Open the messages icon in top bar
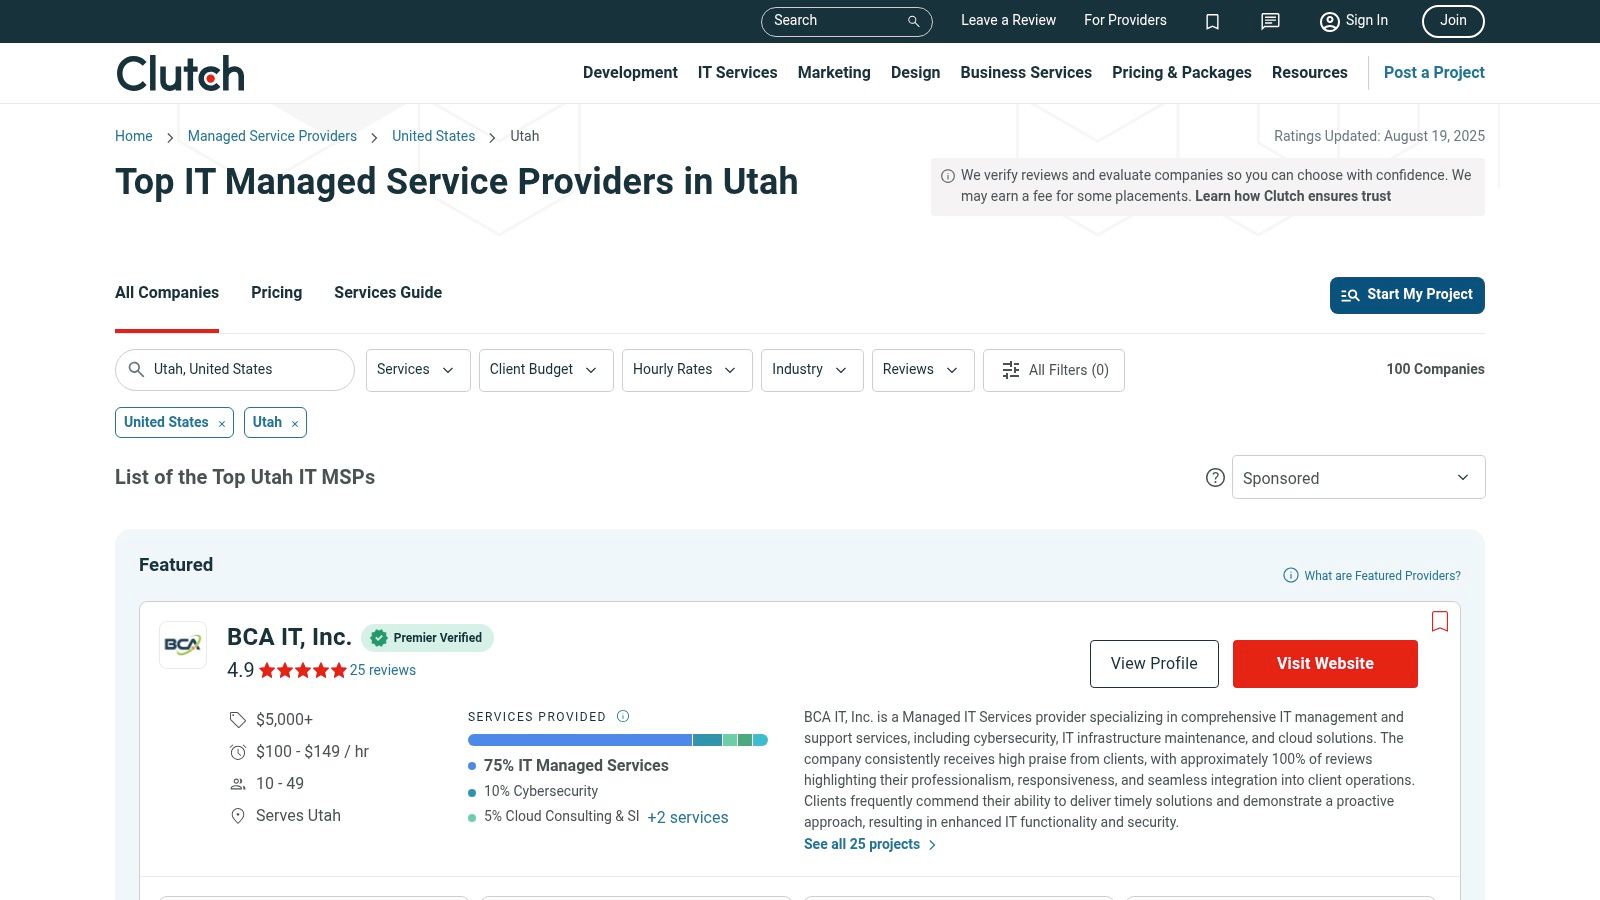This screenshot has width=1600, height=900. (x=1270, y=21)
